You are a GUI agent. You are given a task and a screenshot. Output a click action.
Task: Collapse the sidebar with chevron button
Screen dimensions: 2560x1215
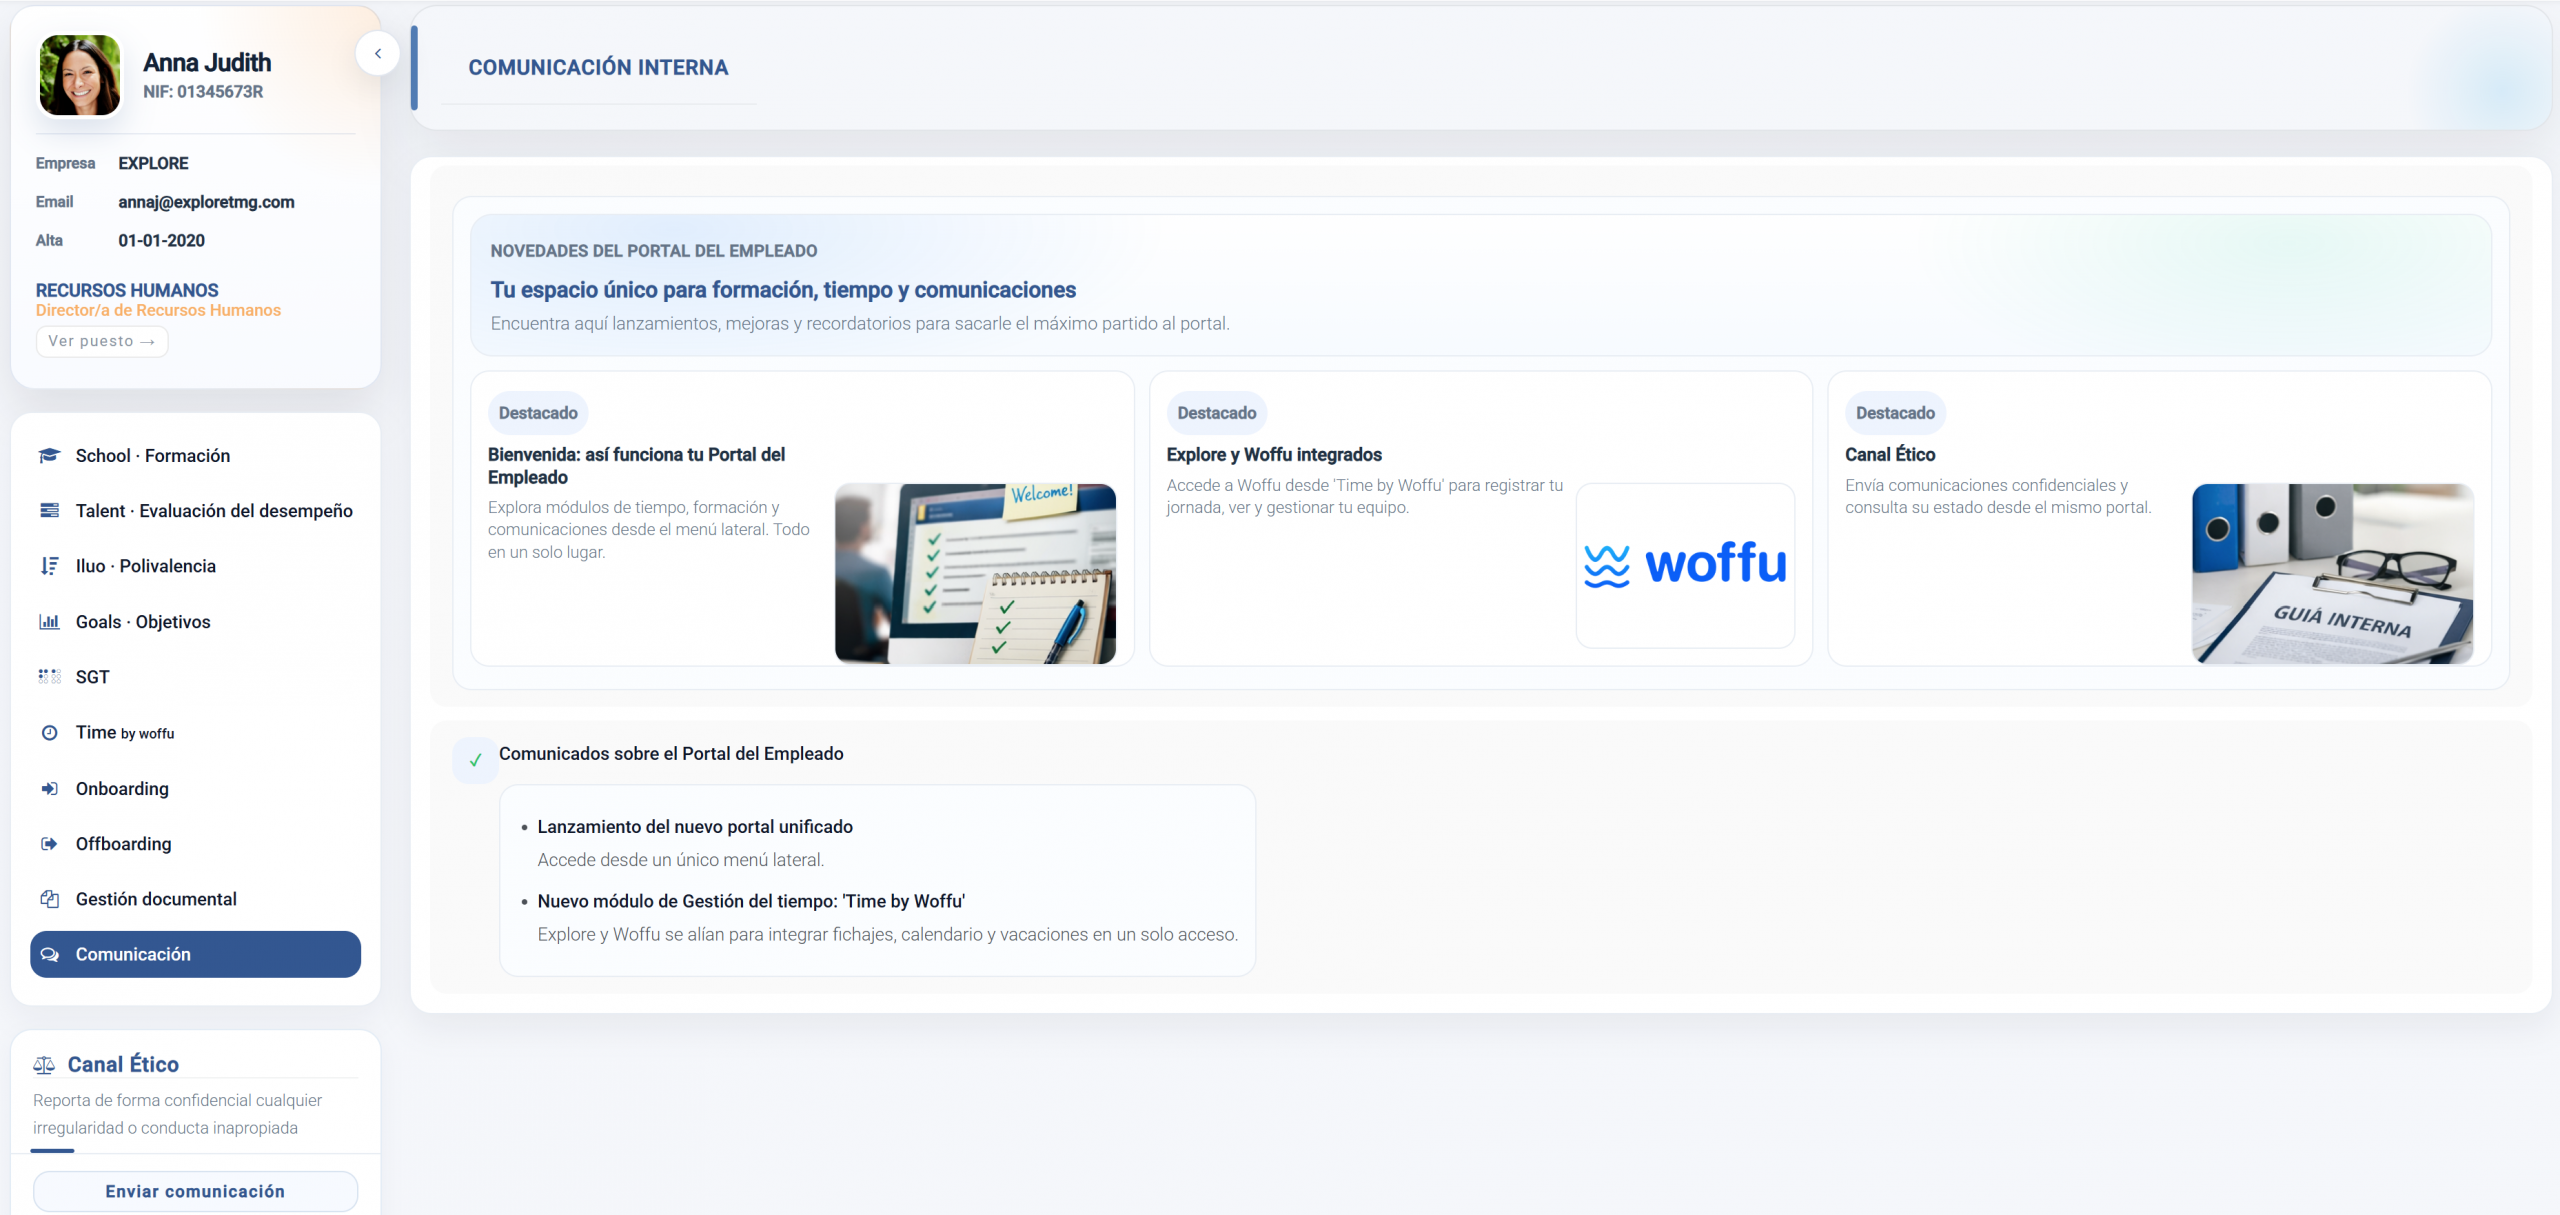click(x=378, y=54)
